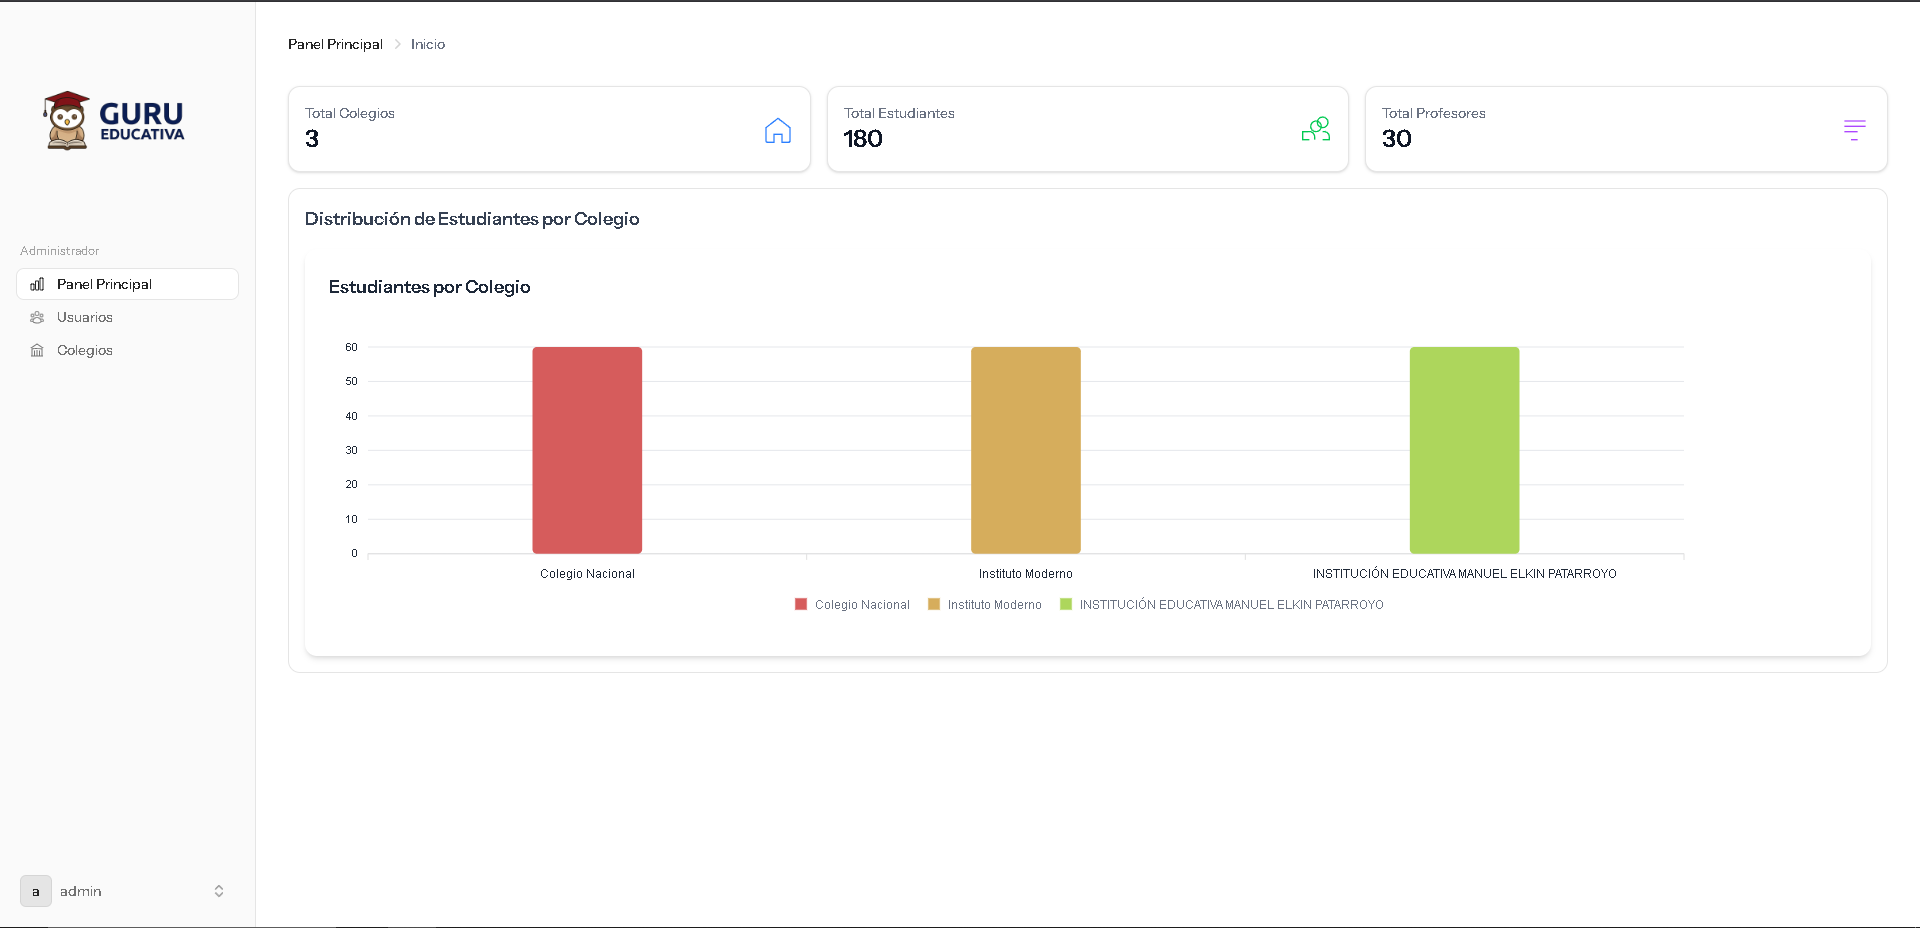
Task: Click the house icon in Total Colegios card
Action: click(x=777, y=130)
